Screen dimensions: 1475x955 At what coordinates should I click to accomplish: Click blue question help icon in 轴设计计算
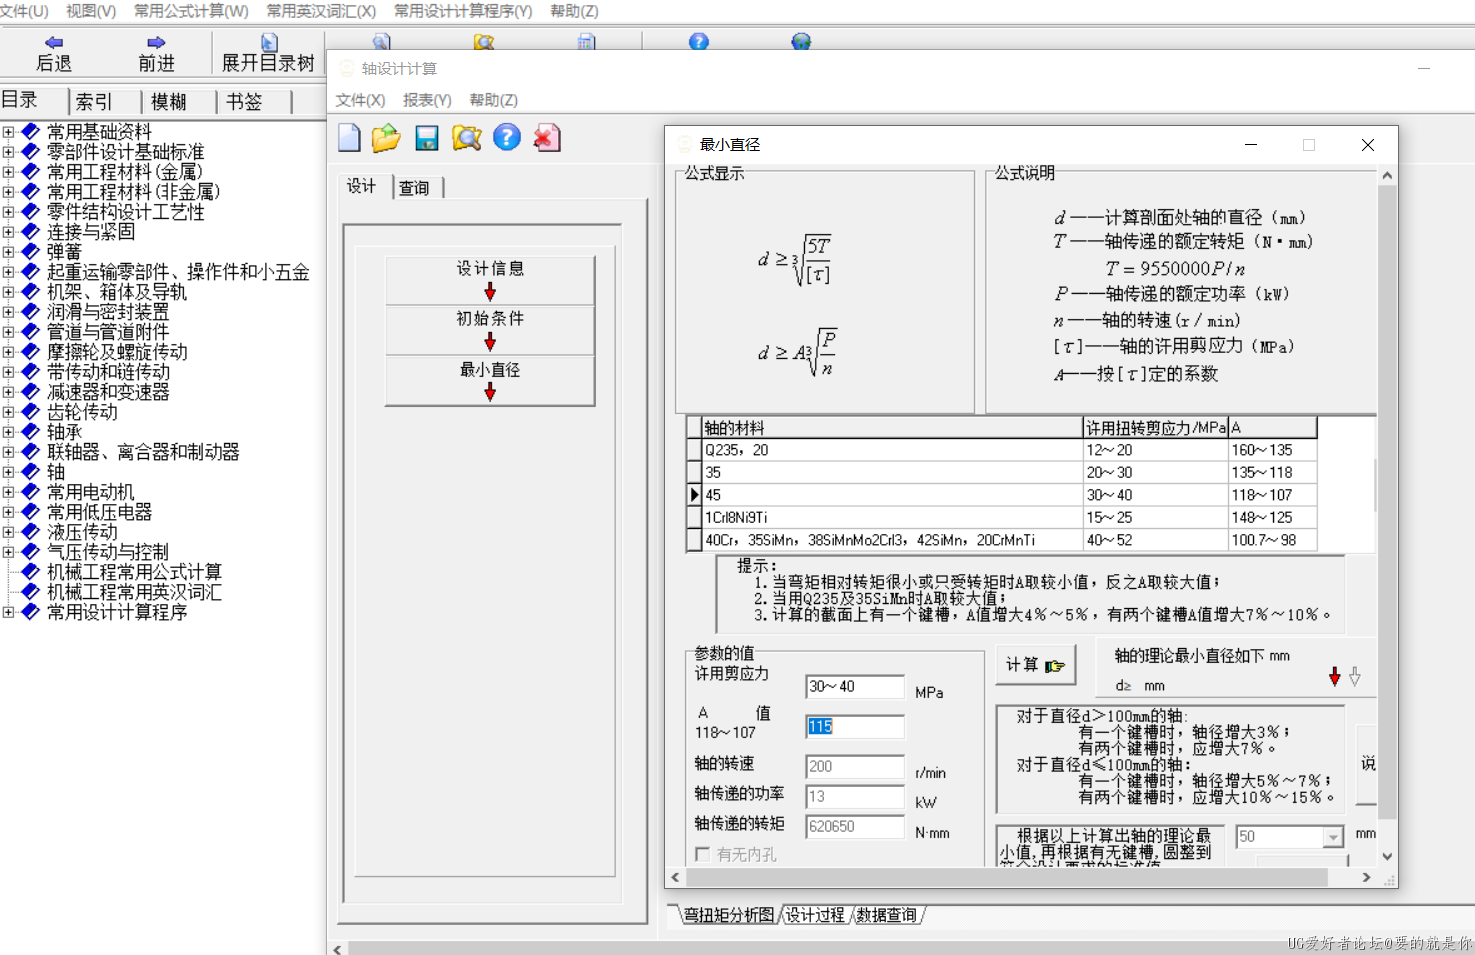[x=507, y=137]
